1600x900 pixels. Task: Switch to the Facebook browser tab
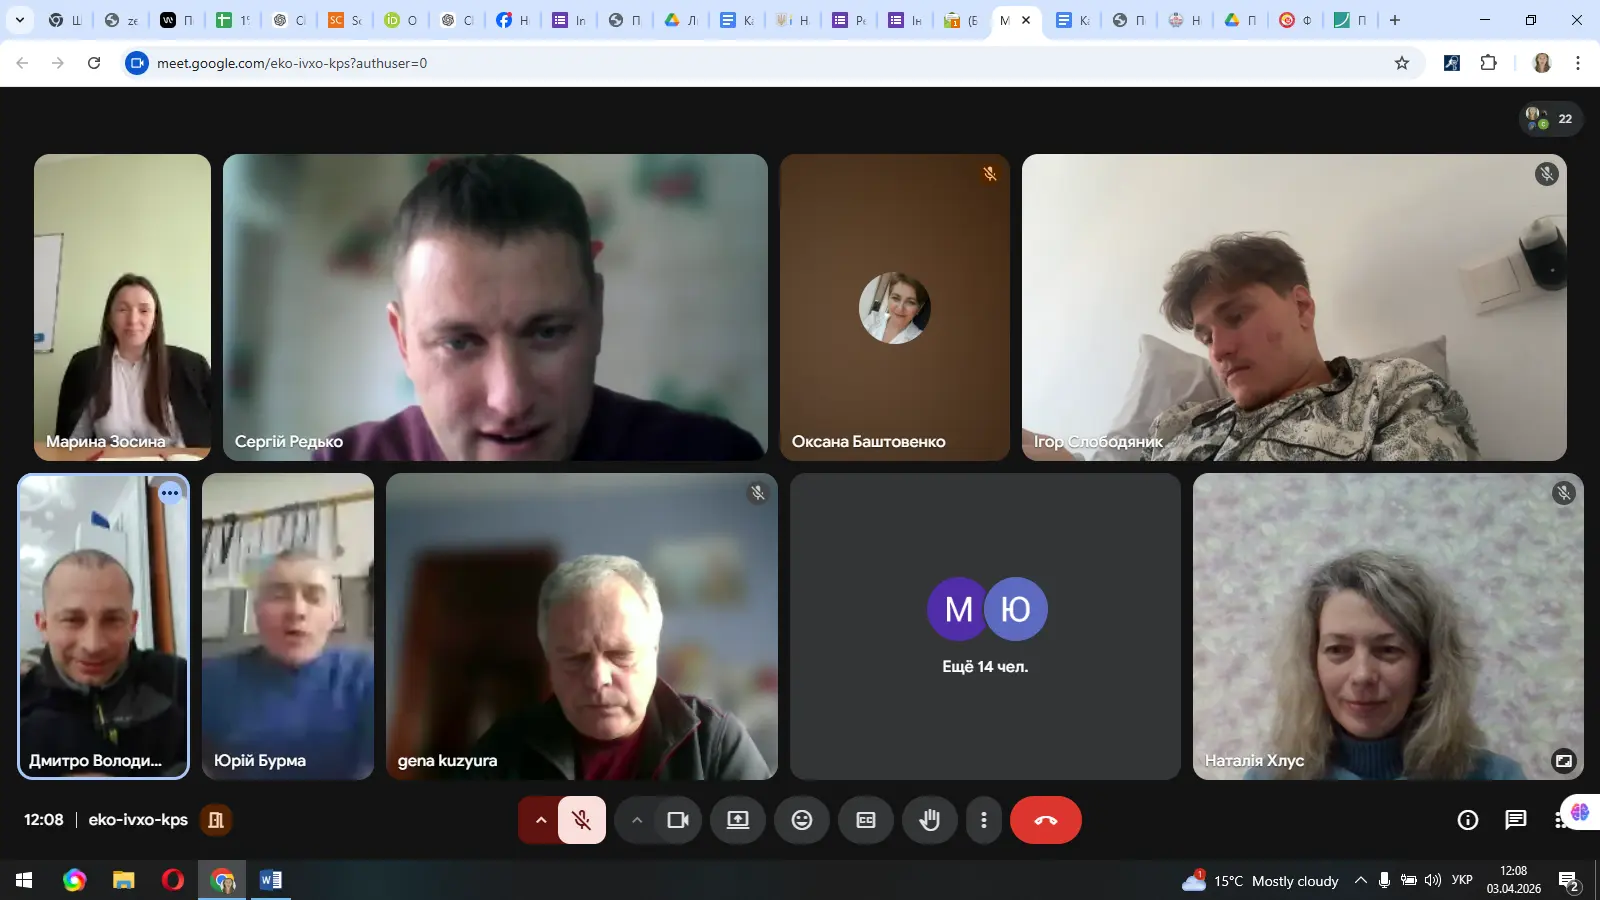tap(513, 20)
